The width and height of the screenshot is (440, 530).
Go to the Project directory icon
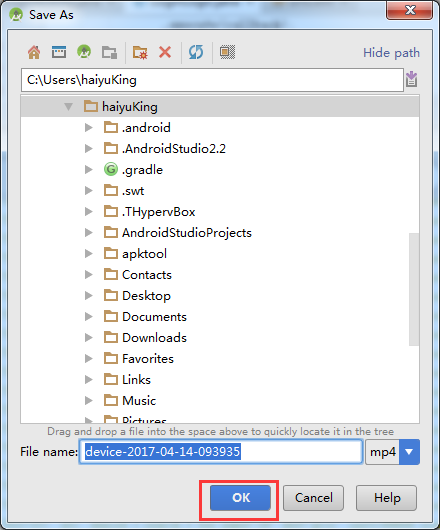(x=84, y=52)
